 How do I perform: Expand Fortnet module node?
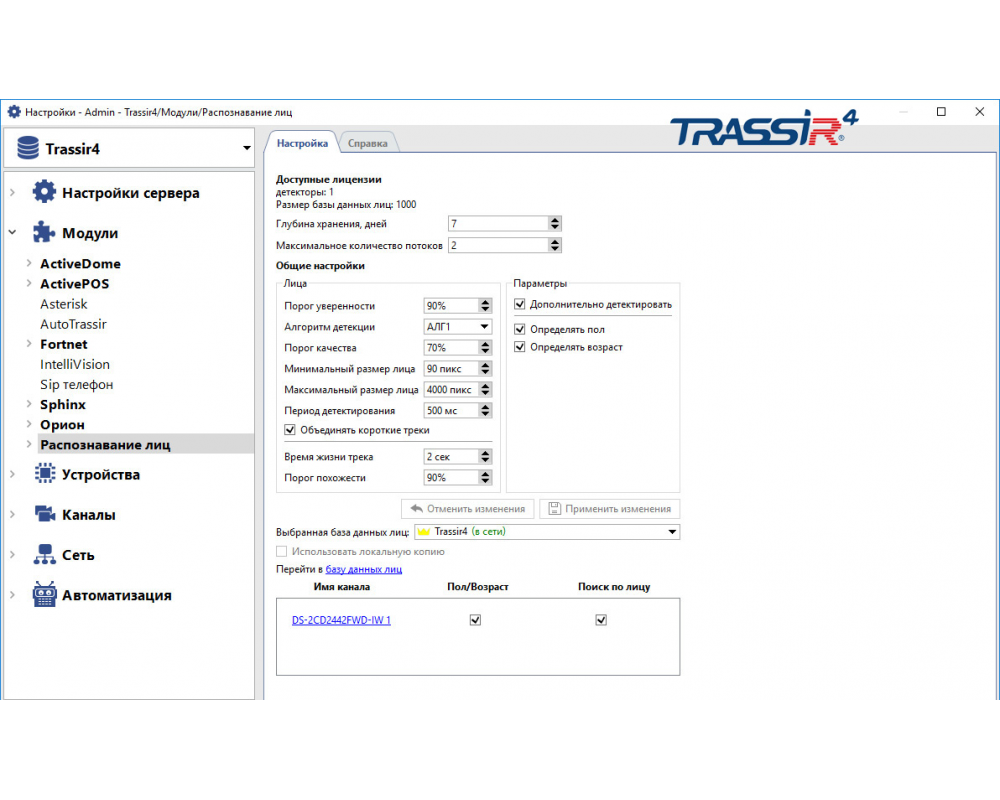pos(29,344)
